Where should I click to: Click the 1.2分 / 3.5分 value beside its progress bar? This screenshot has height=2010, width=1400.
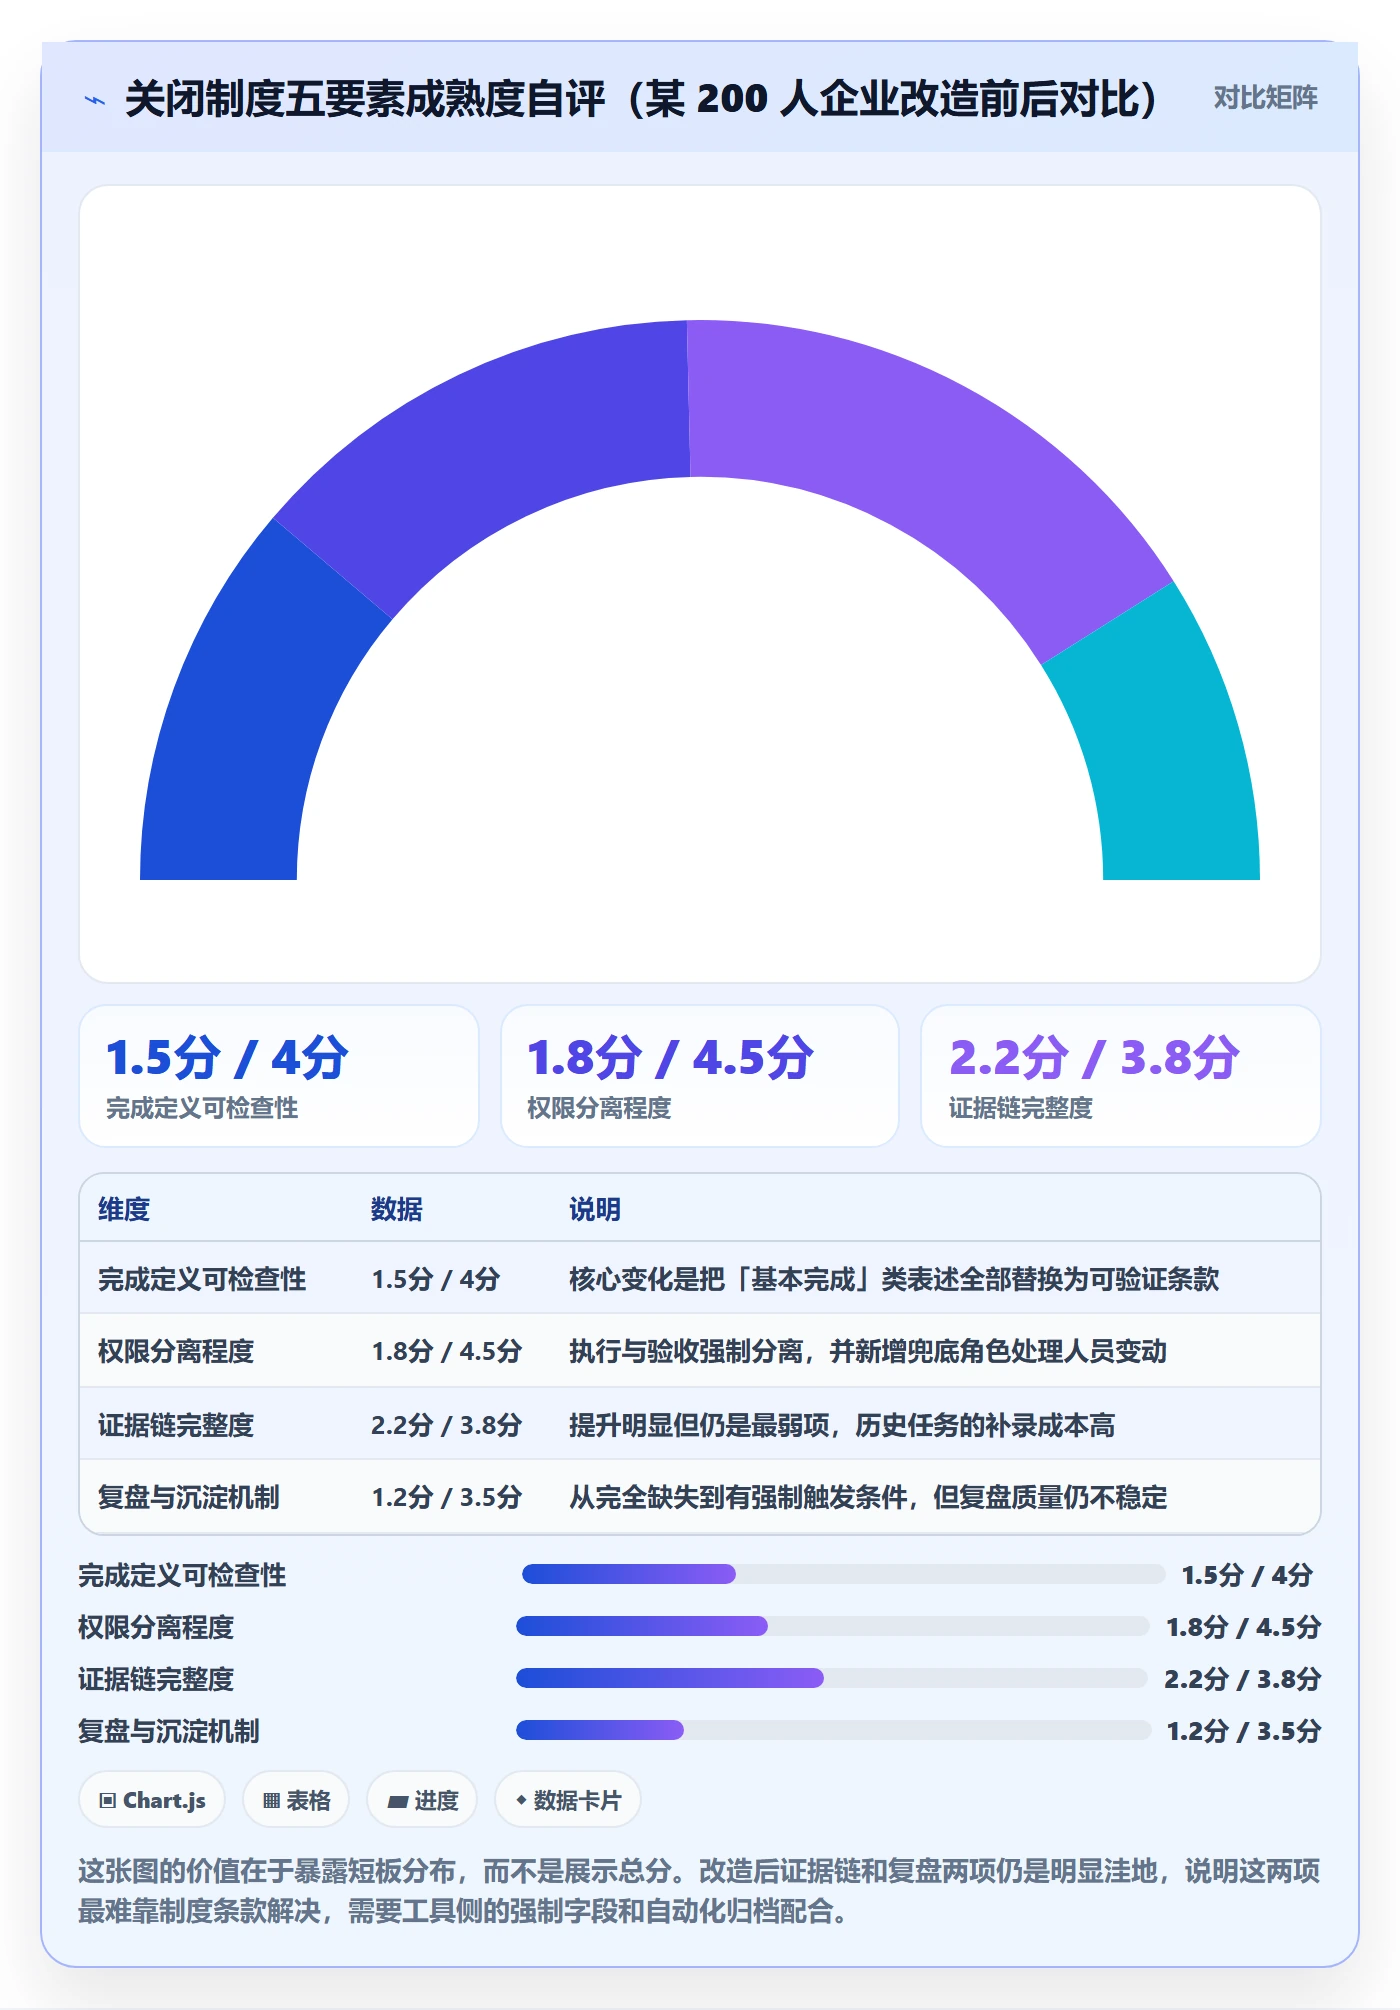[x=1244, y=1731]
